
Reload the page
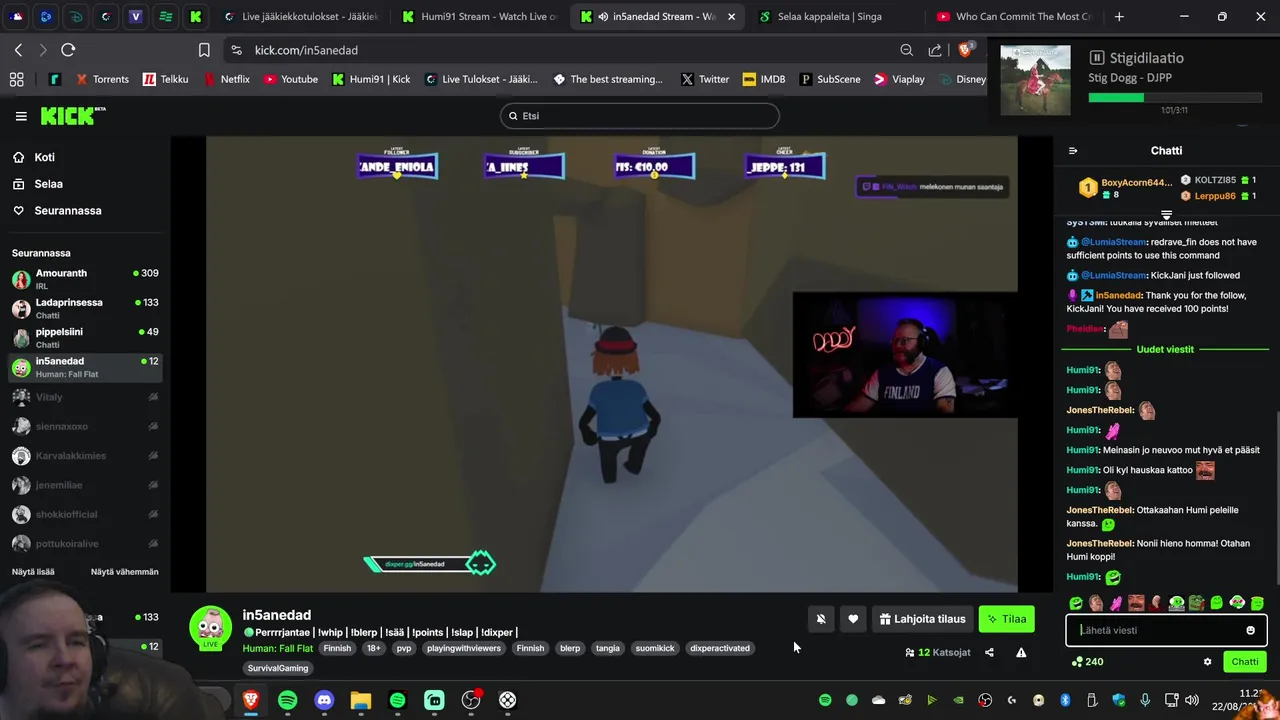(68, 50)
